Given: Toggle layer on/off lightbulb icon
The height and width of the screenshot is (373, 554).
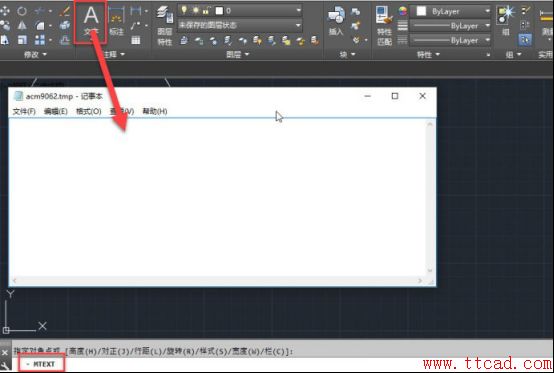Looking at the screenshot, I should tap(184, 11).
